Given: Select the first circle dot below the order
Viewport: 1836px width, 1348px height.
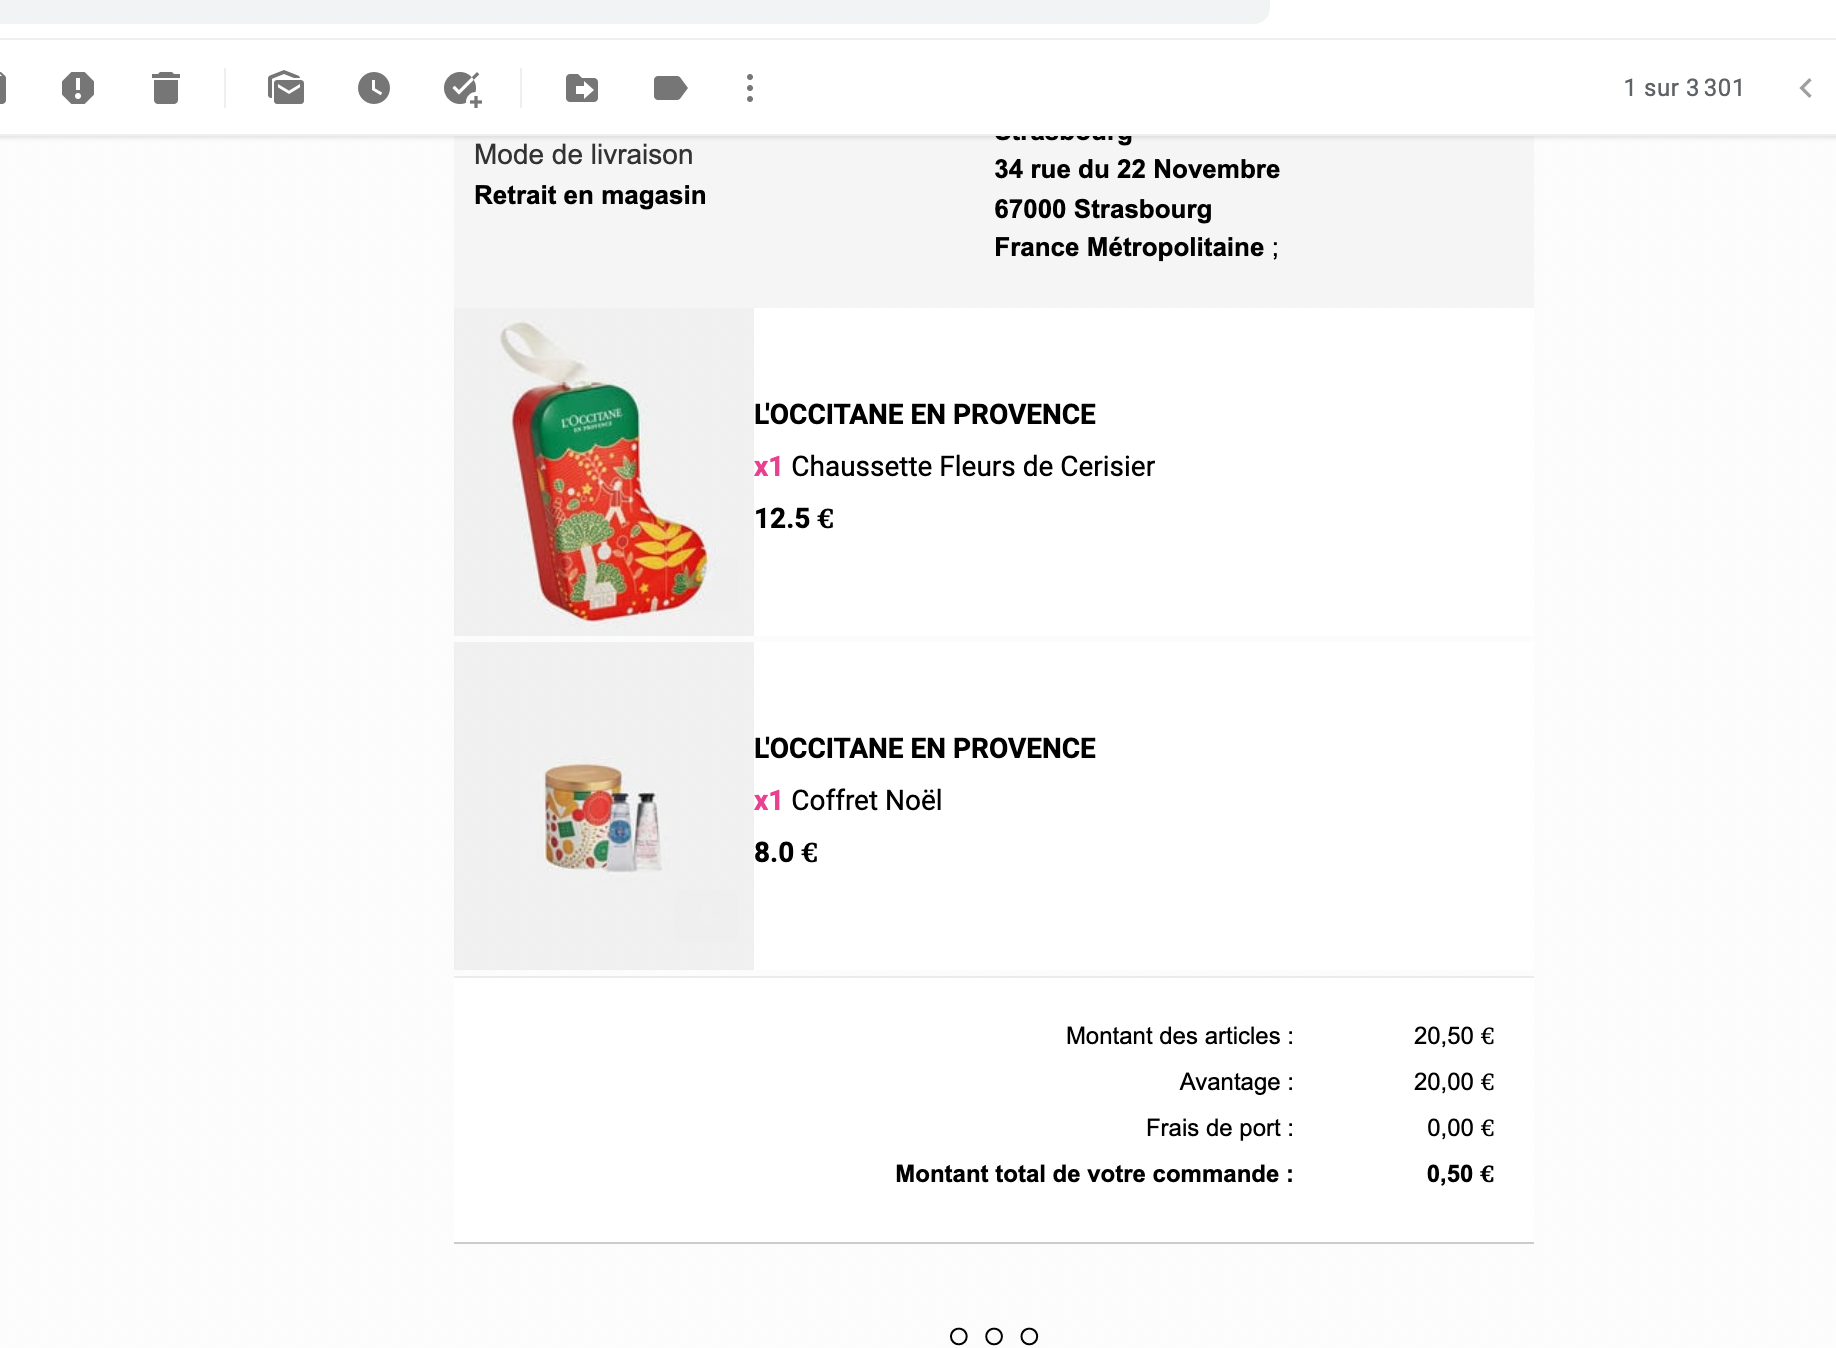Looking at the screenshot, I should coord(959,1336).
